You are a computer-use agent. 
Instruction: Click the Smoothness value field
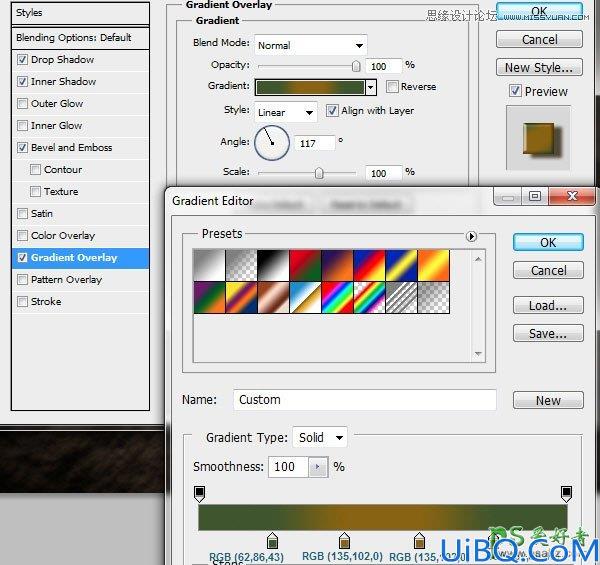(288, 467)
